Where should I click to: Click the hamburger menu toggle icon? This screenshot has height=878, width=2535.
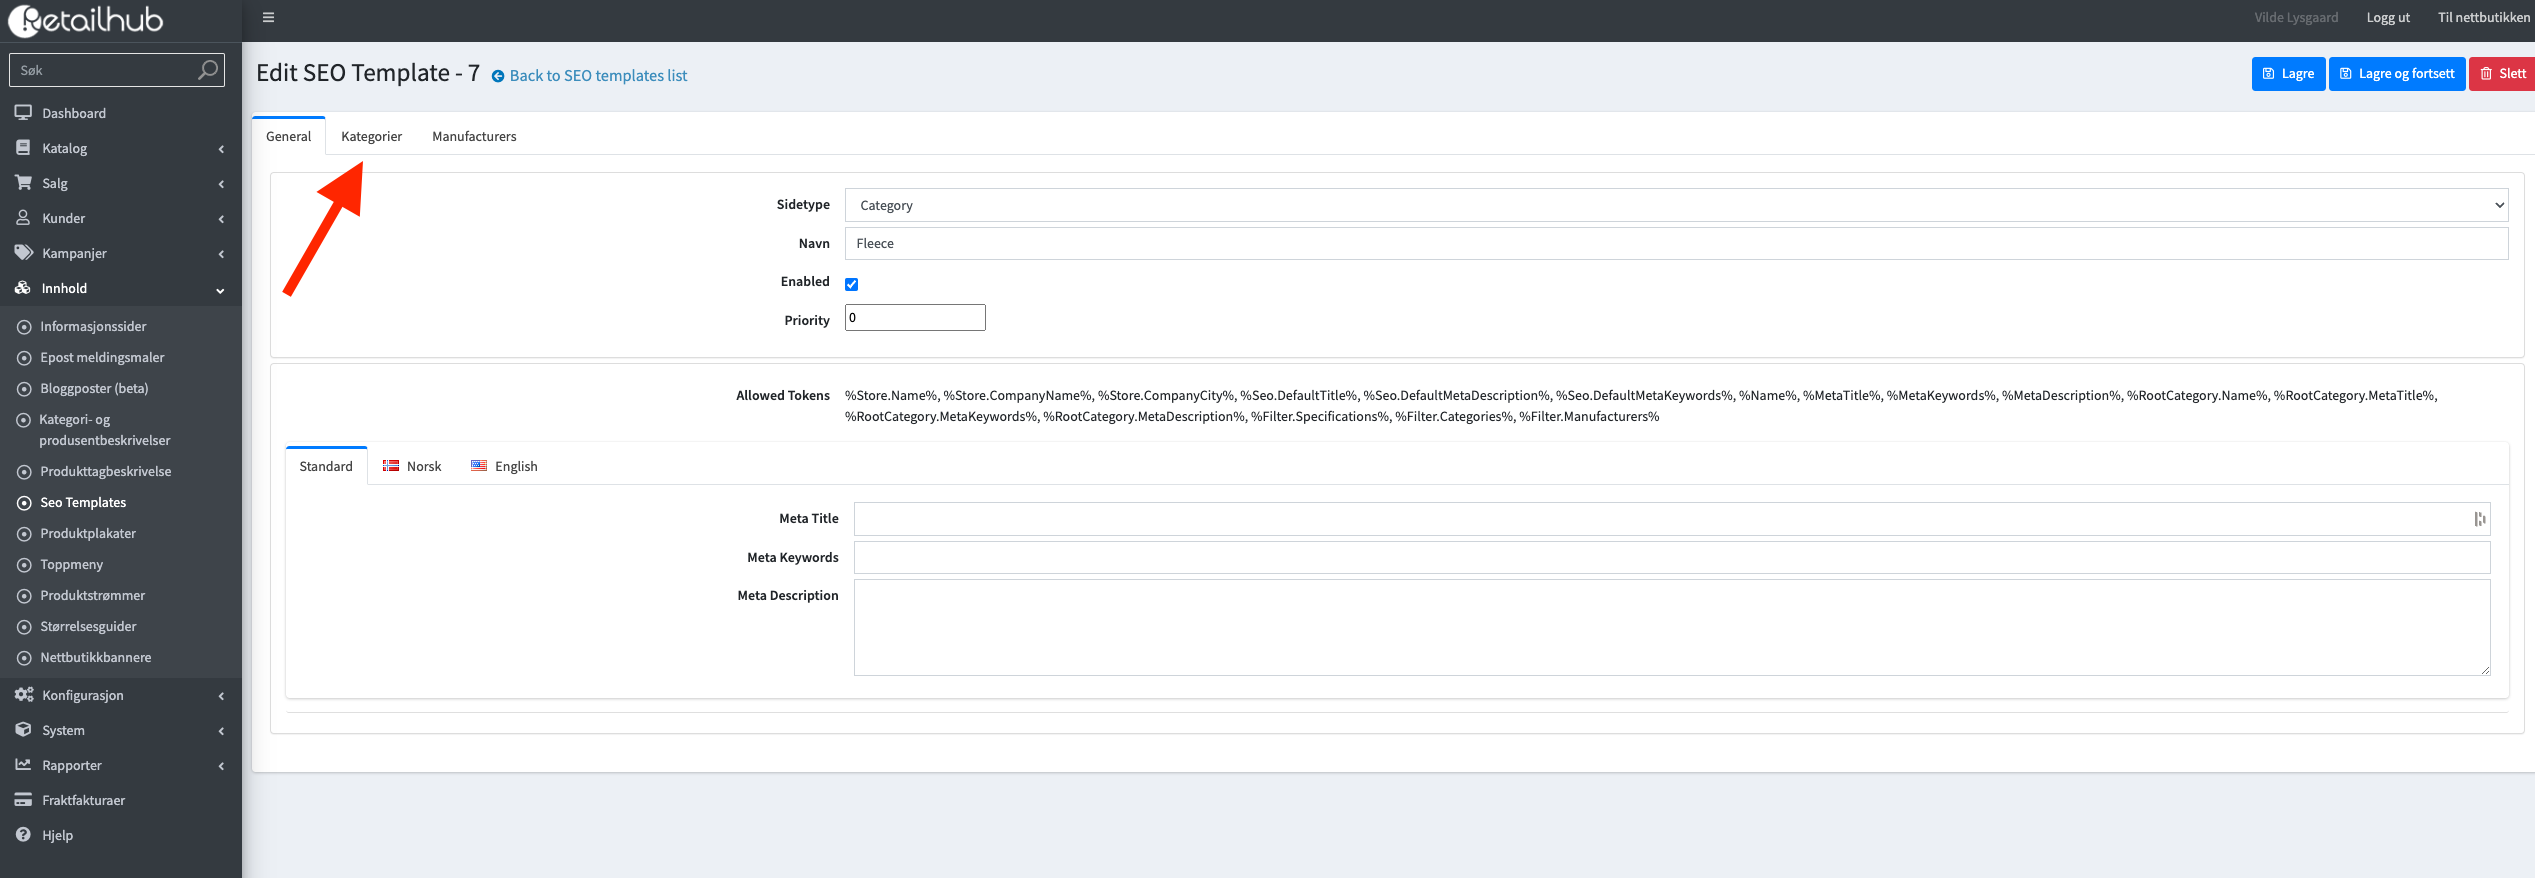pyautogui.click(x=268, y=17)
